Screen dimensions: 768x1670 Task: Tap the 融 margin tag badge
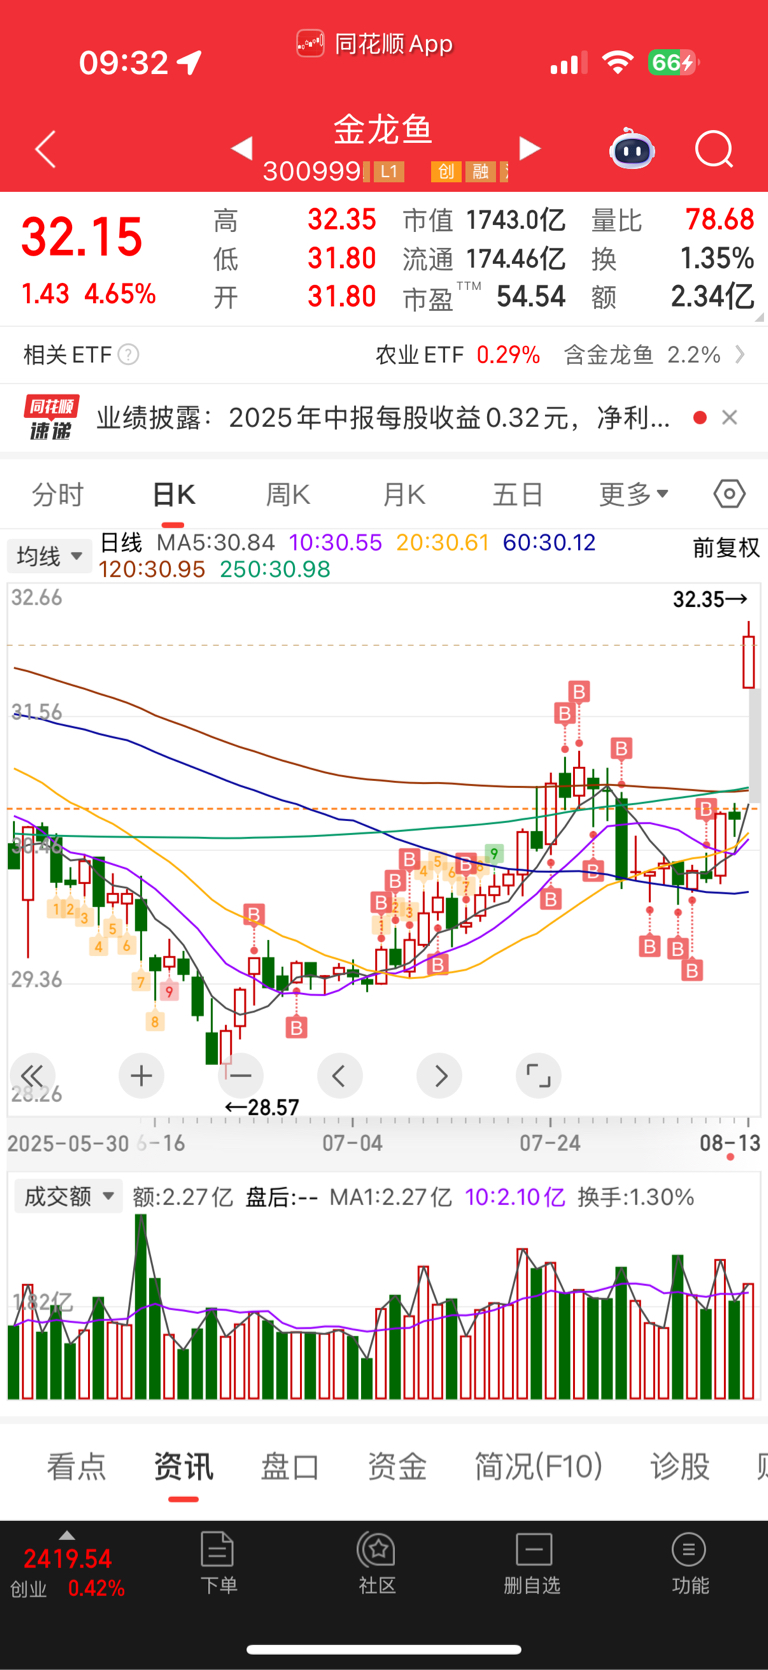481,171
